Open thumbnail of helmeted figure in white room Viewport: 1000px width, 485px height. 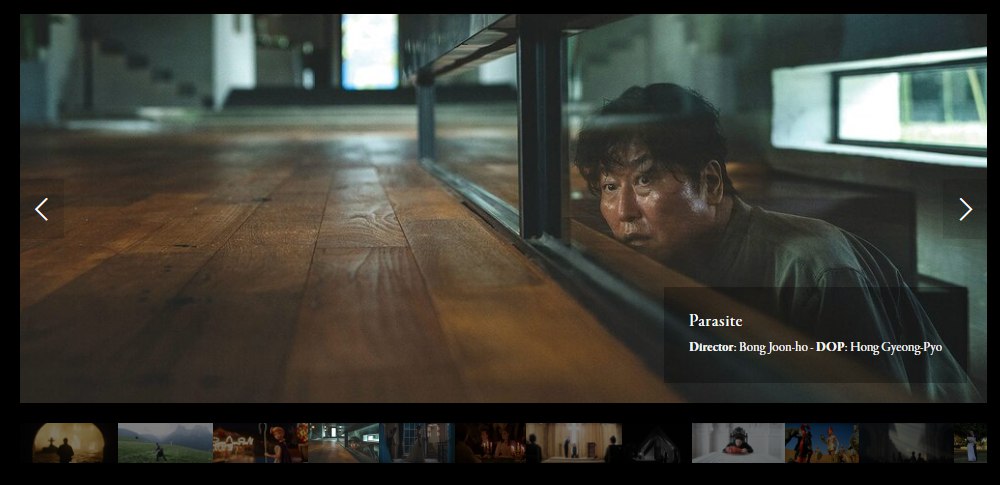pyautogui.click(x=739, y=443)
